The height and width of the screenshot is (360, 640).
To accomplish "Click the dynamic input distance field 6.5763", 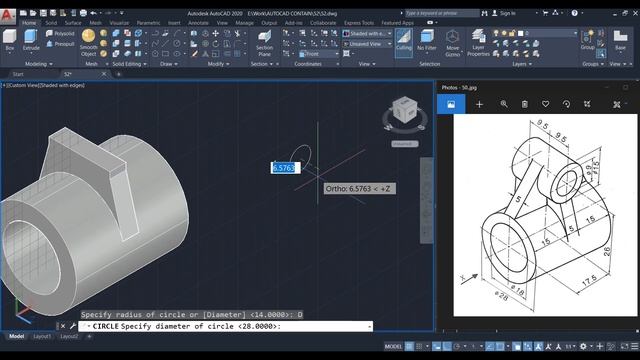I will point(285,168).
